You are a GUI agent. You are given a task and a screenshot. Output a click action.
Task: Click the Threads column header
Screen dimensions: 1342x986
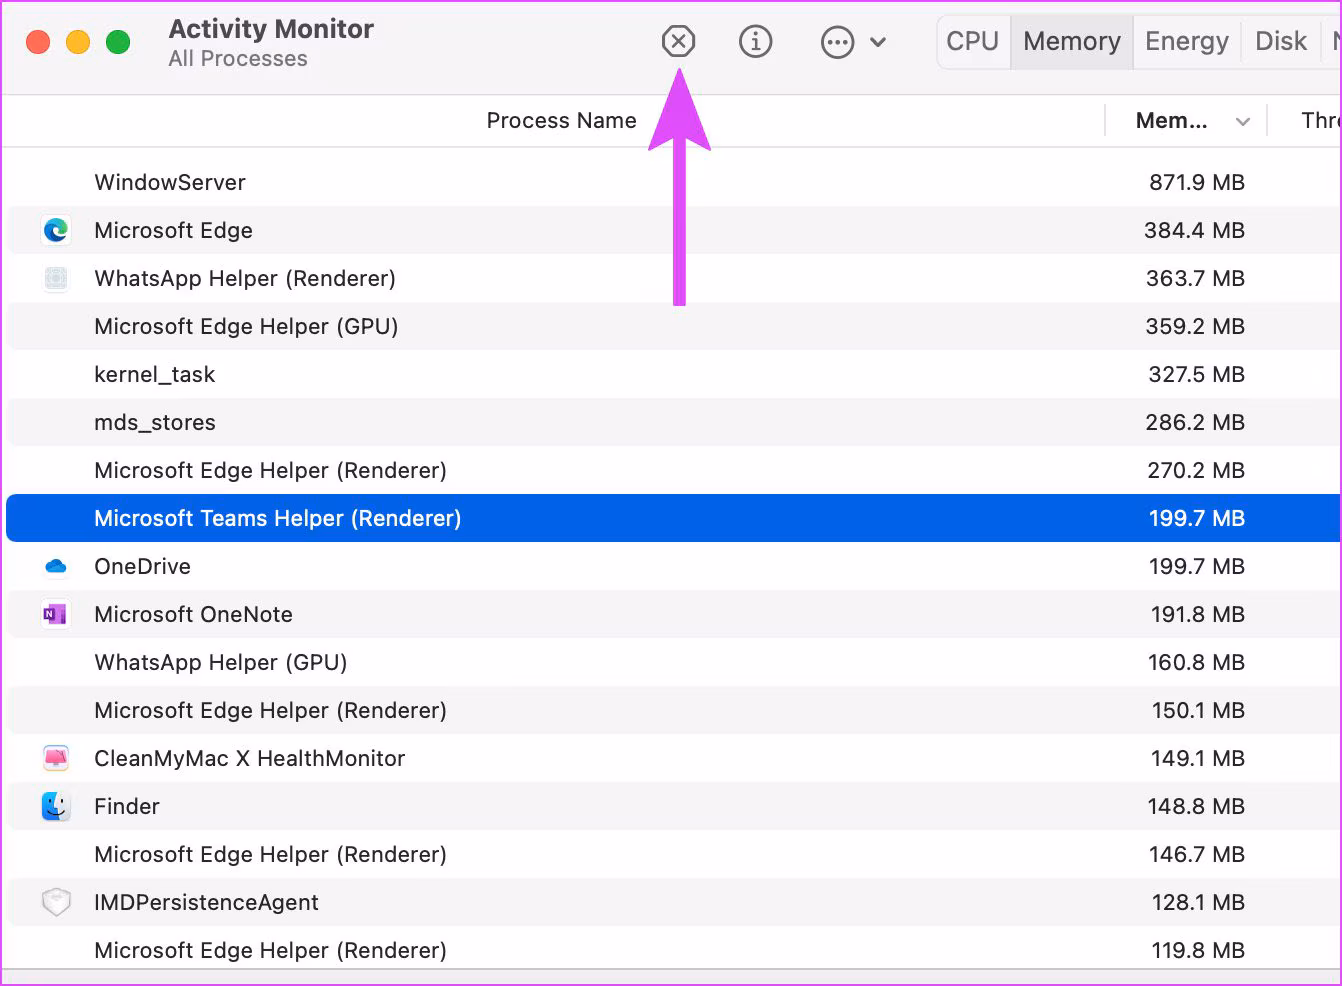click(1319, 121)
